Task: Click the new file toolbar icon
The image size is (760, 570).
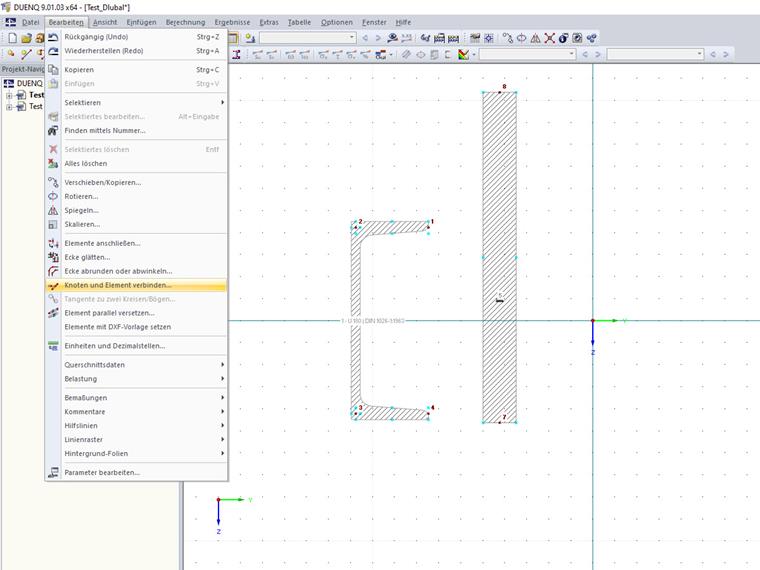Action: [13, 38]
